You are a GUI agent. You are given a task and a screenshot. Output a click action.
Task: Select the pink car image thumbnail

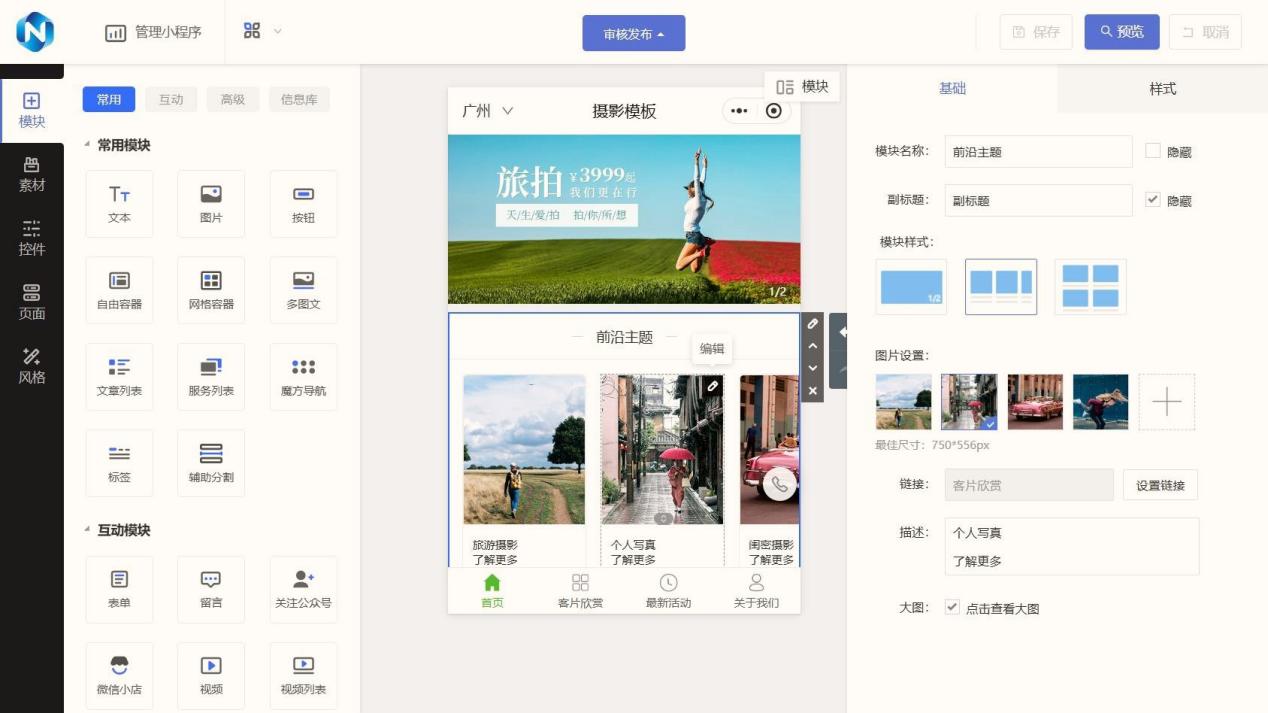tap(1035, 402)
